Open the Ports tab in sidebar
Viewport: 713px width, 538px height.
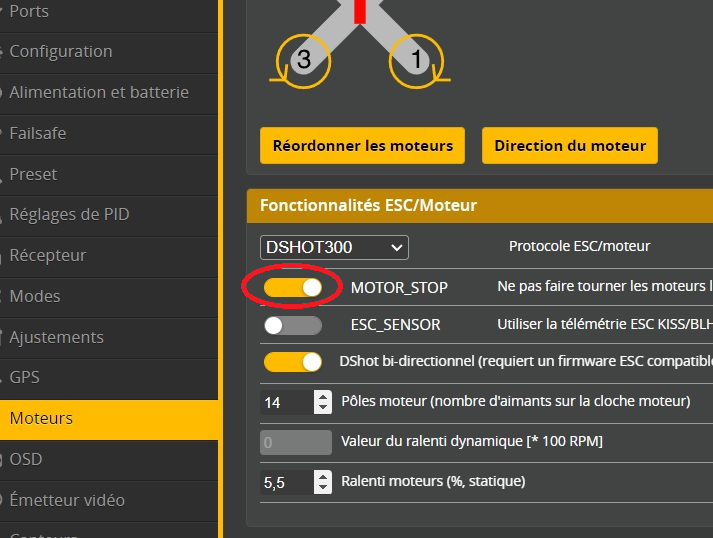pos(29,12)
